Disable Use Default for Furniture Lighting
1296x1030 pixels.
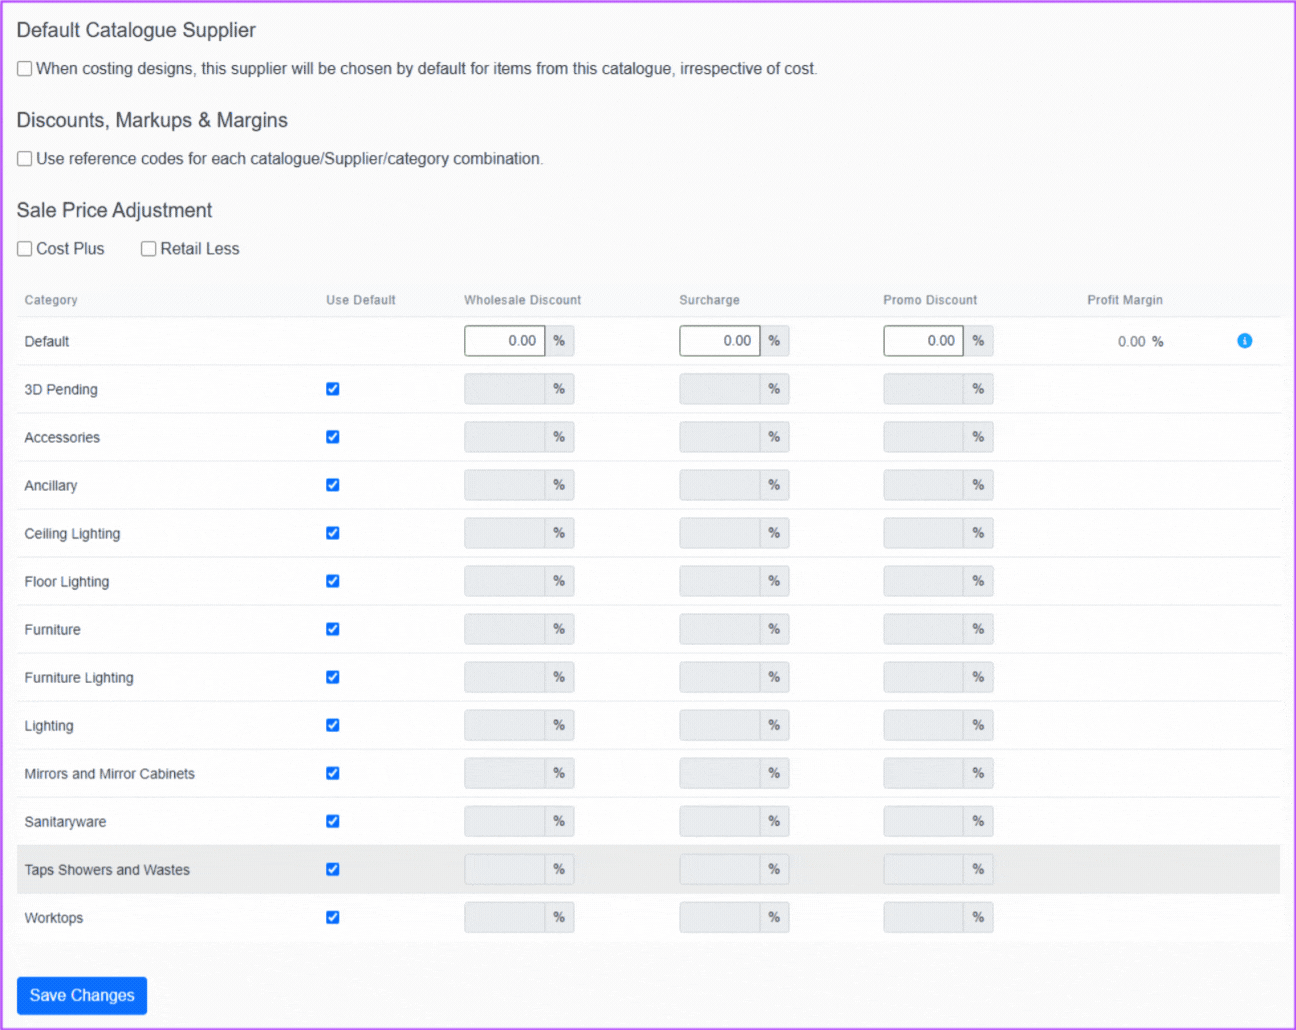(333, 677)
